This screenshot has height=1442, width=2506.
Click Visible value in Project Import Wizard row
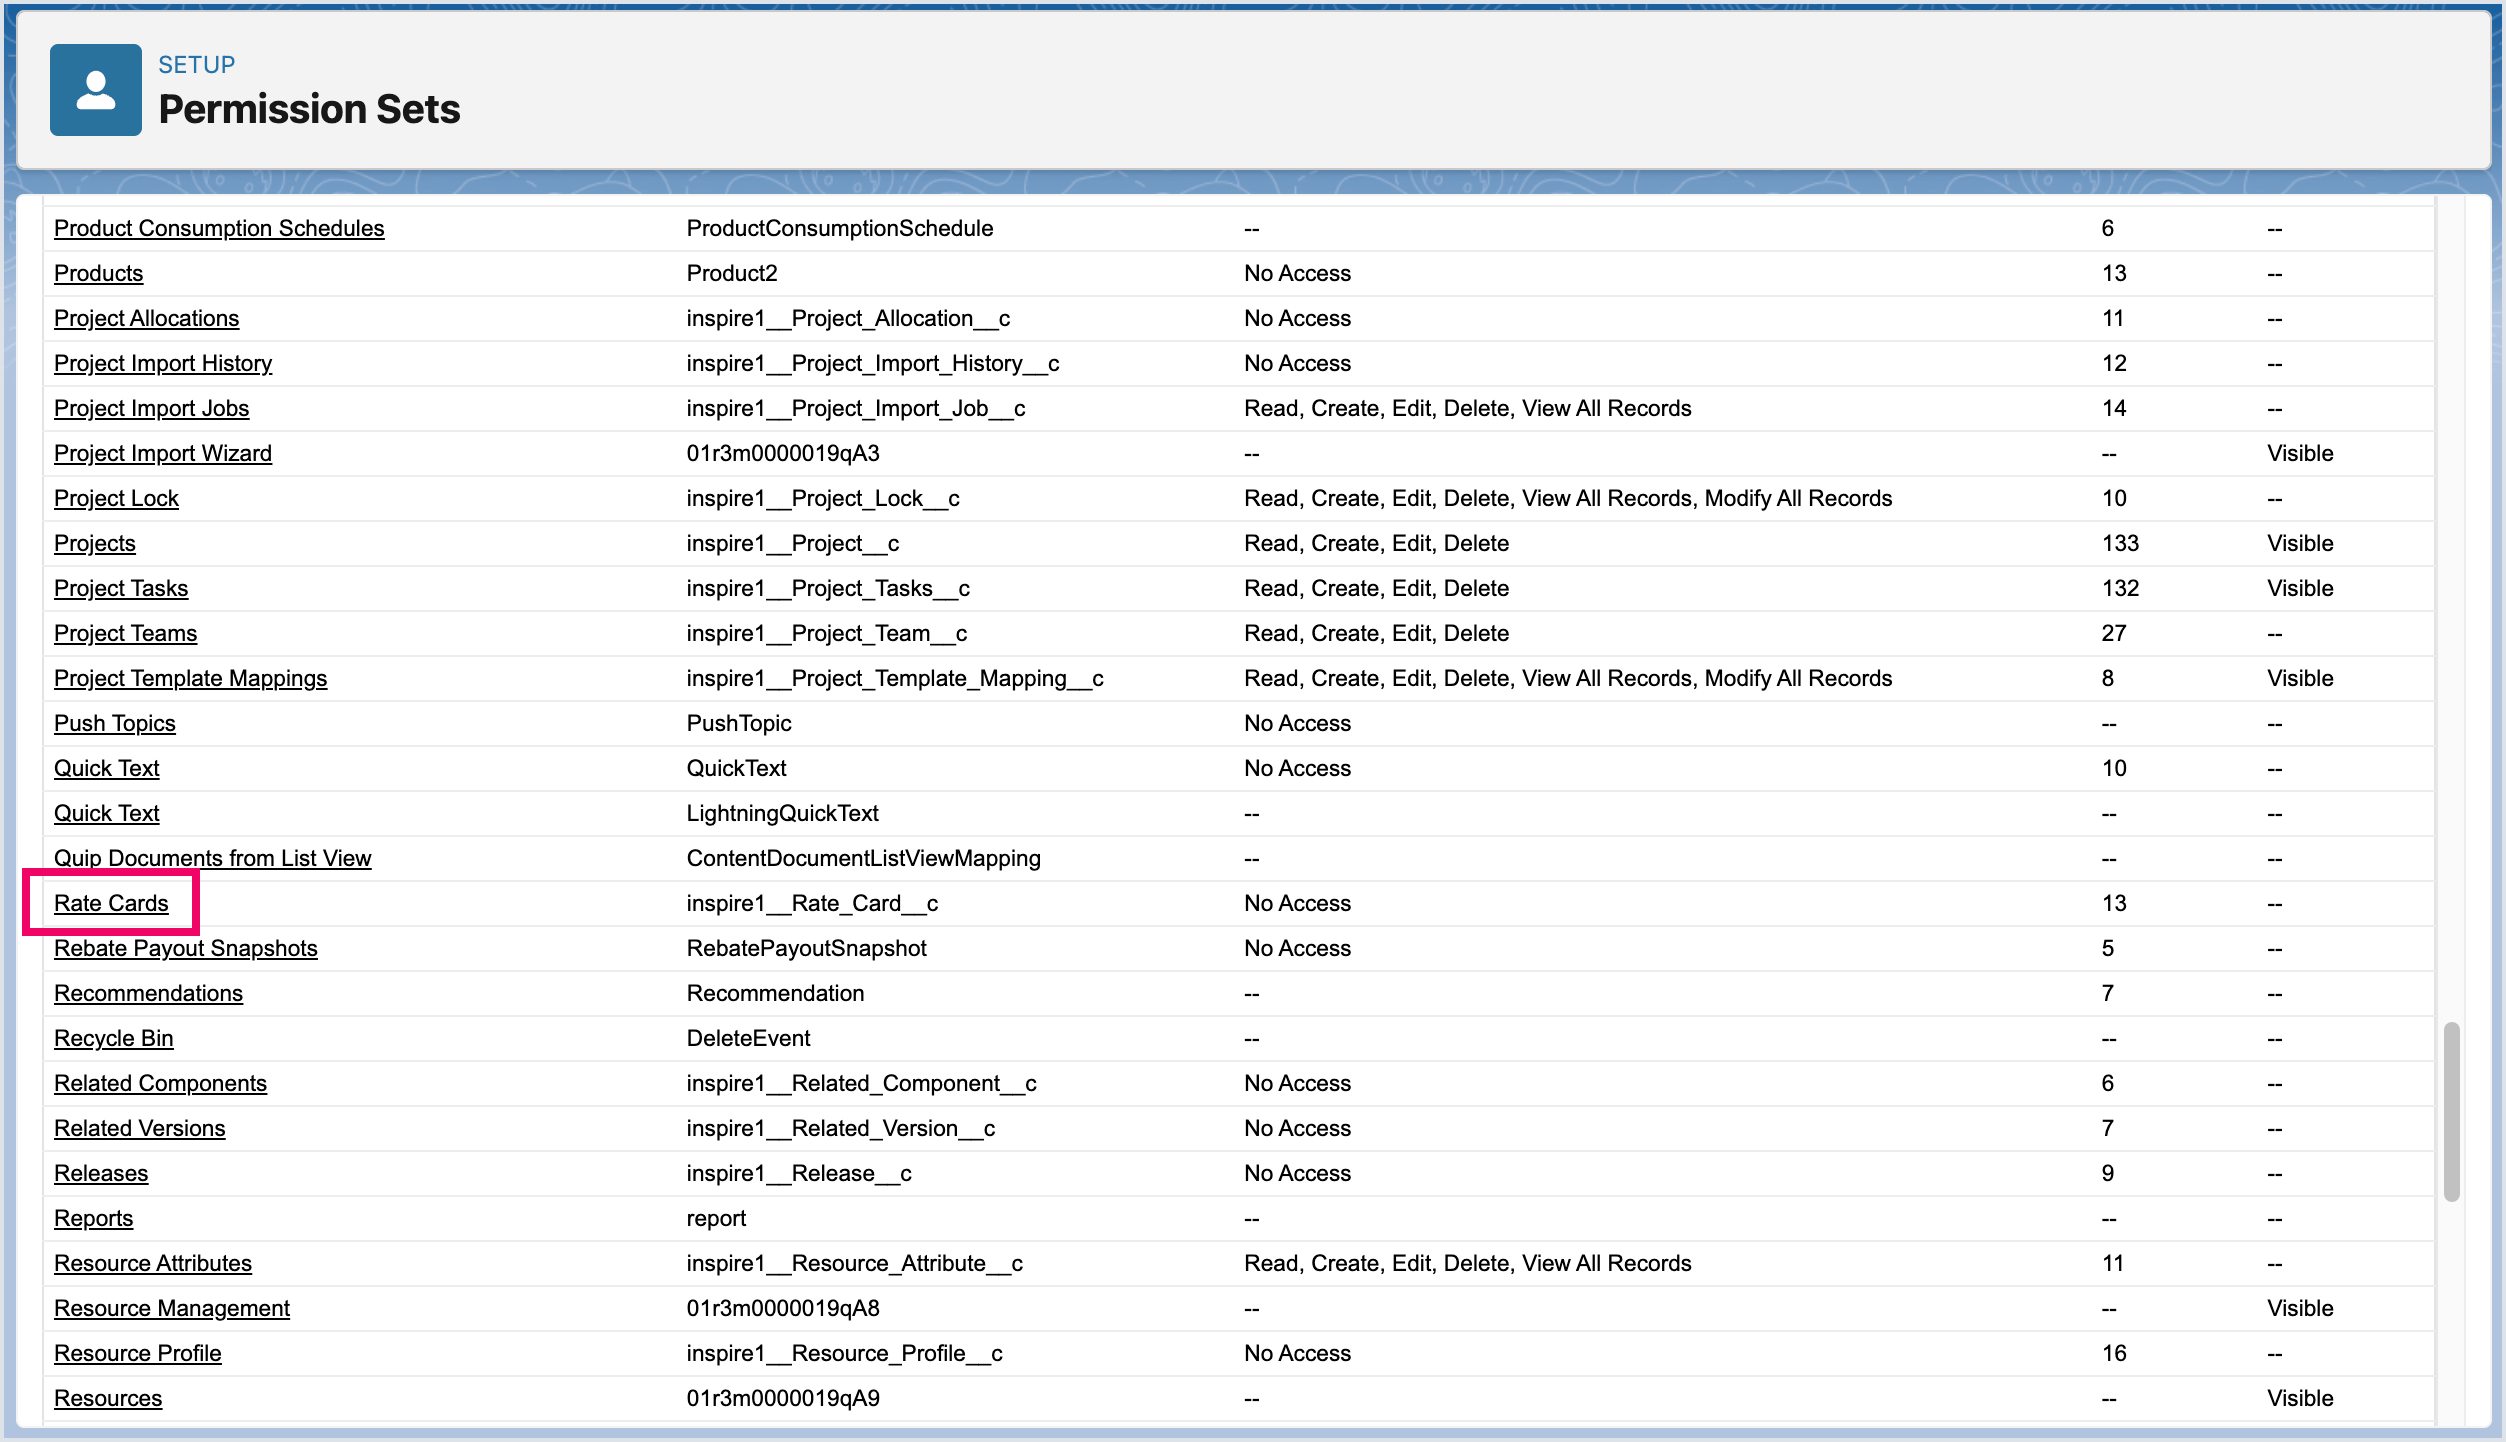pyautogui.click(x=2300, y=453)
